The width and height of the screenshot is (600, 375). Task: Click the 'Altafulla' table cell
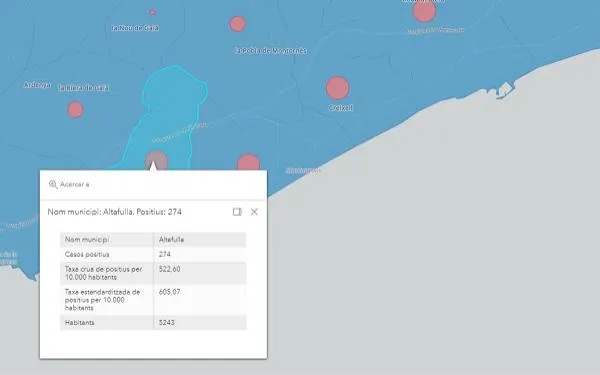pyautogui.click(x=200, y=240)
